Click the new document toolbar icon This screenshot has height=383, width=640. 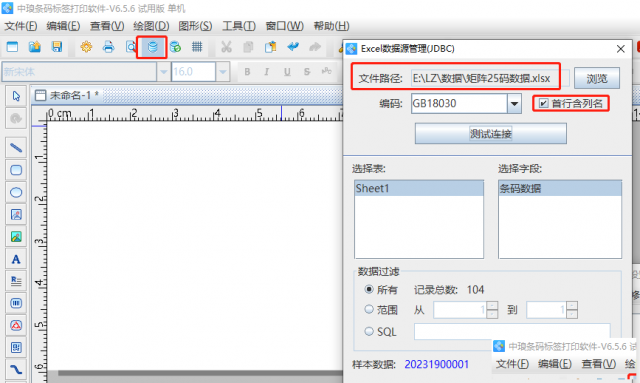point(13,47)
